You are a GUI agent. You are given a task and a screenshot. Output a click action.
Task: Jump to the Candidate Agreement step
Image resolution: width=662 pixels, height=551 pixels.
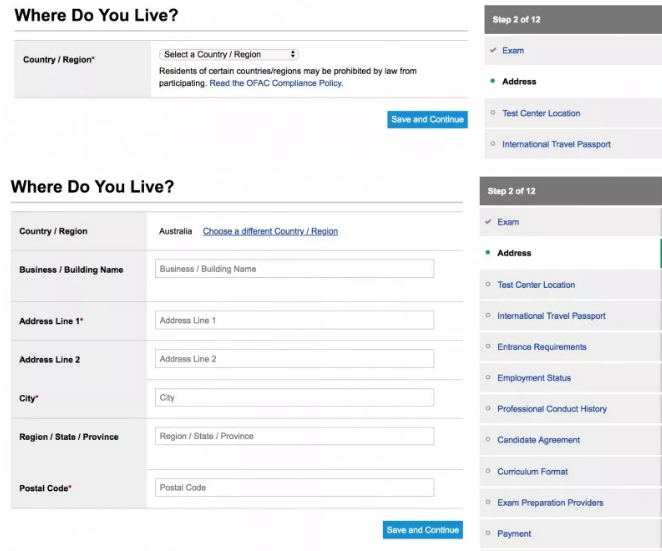click(538, 440)
